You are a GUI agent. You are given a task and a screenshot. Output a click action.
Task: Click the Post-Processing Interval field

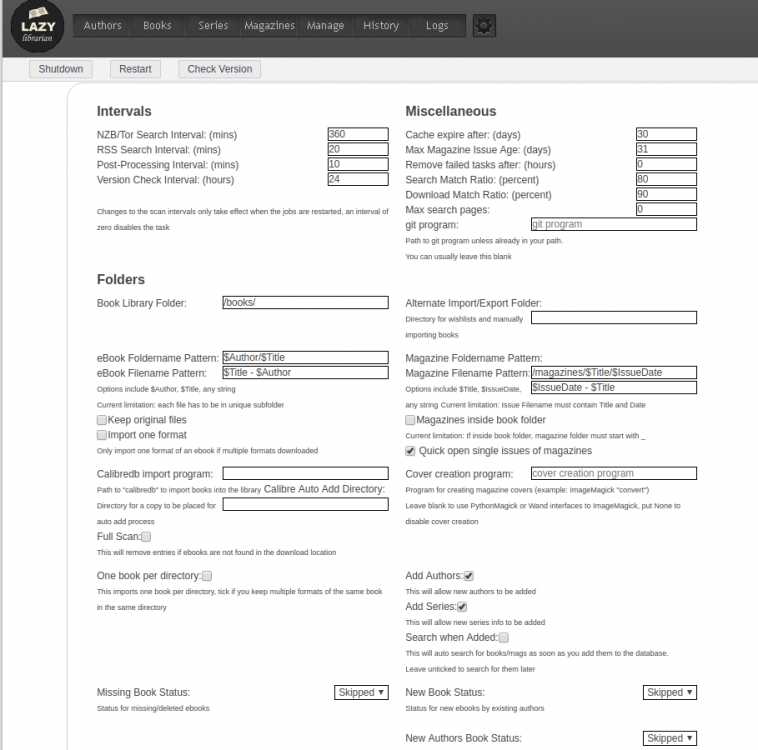point(358,164)
